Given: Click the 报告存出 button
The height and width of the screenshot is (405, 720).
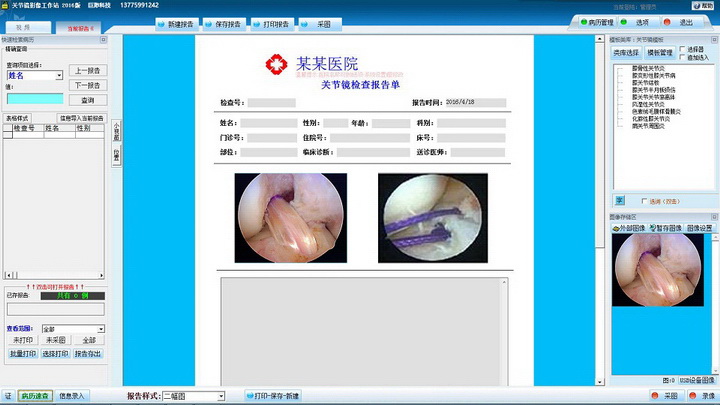Looking at the screenshot, I should [88, 354].
